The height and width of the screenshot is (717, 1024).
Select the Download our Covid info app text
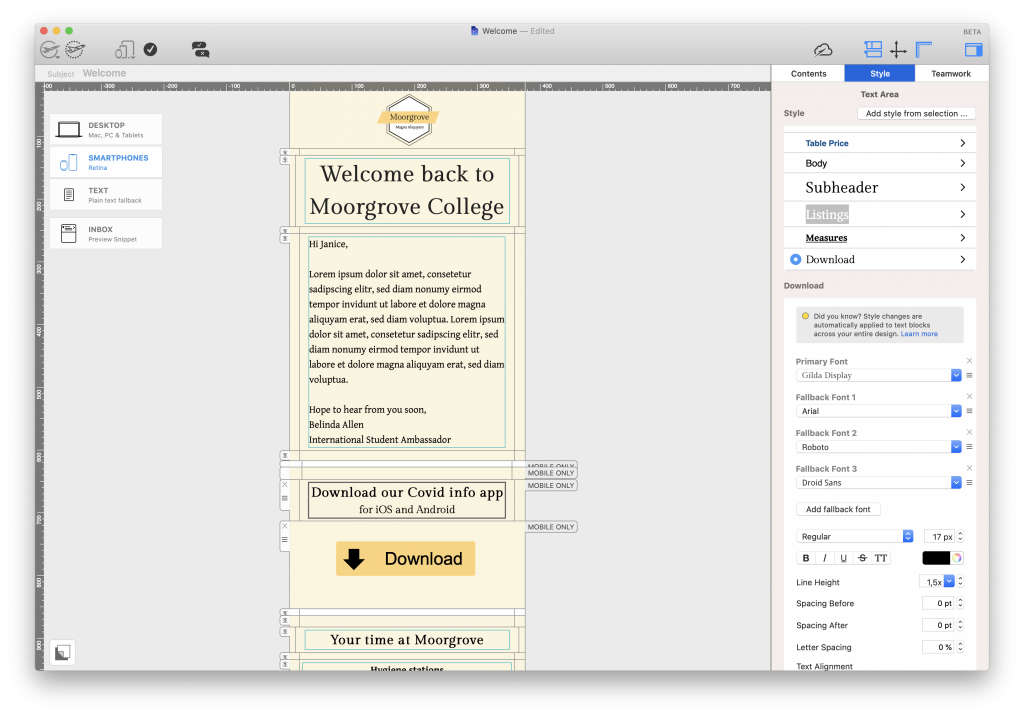click(x=407, y=492)
